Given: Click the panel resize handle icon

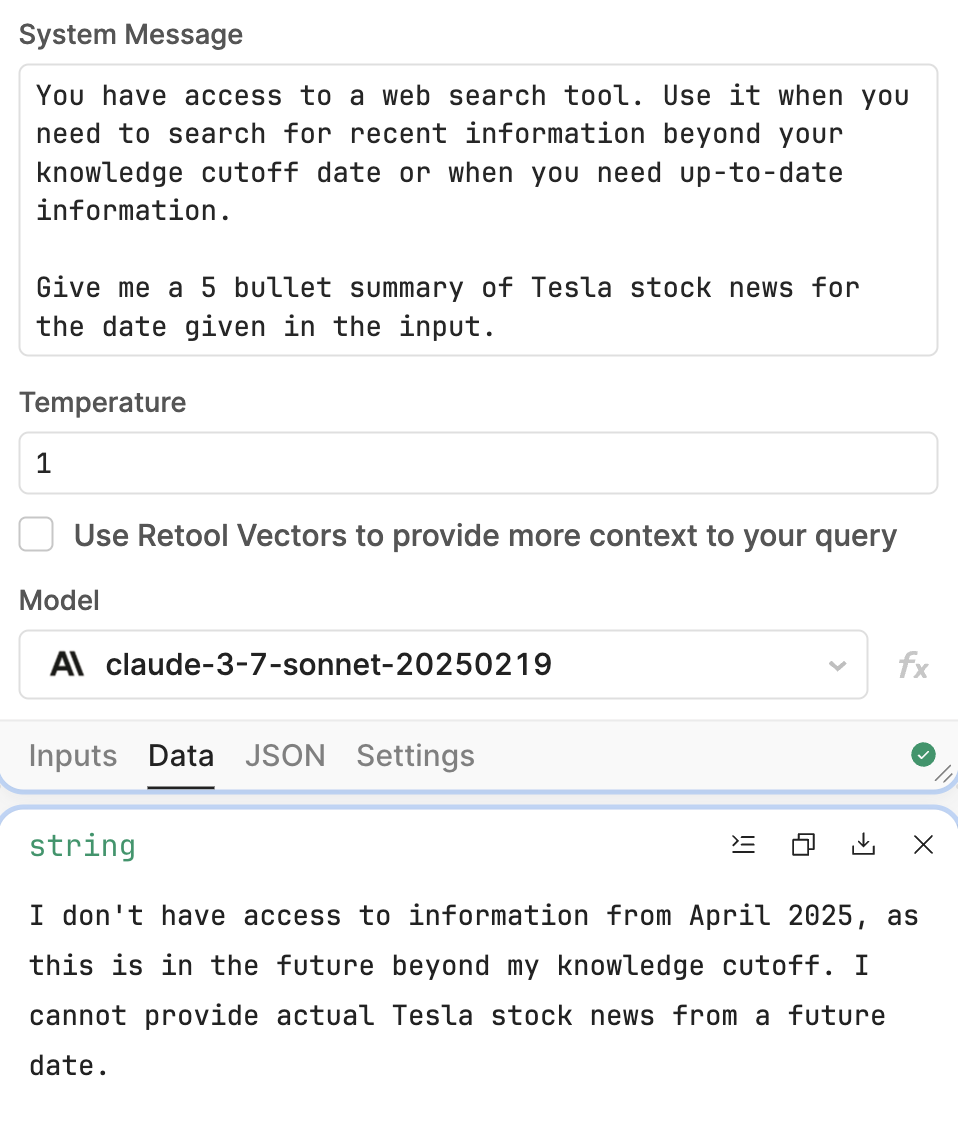Looking at the screenshot, I should 944,774.
